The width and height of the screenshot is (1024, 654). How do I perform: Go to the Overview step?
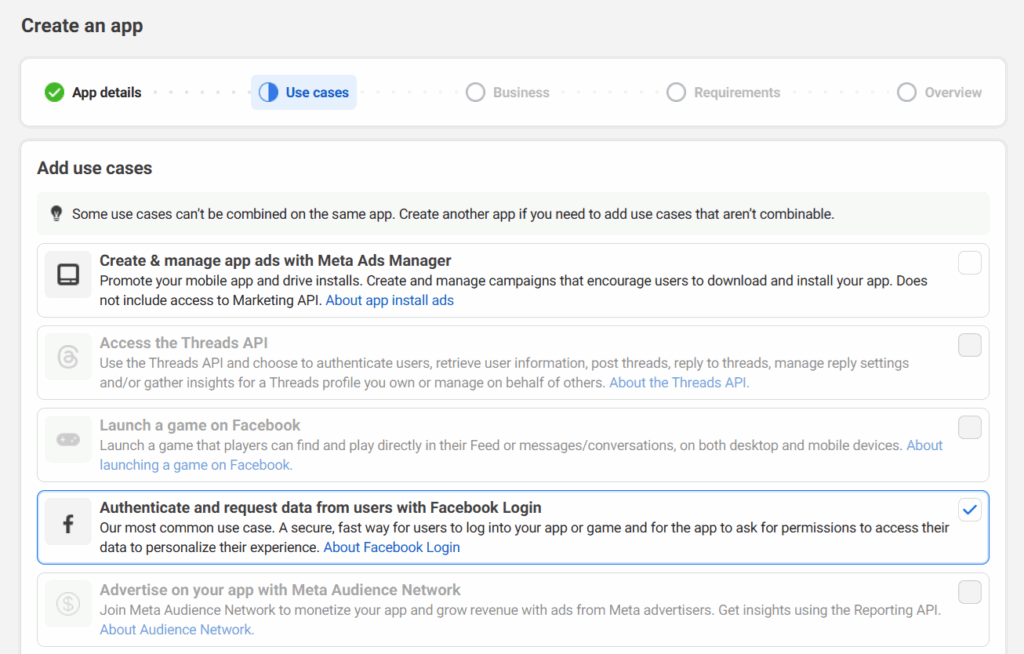point(939,92)
